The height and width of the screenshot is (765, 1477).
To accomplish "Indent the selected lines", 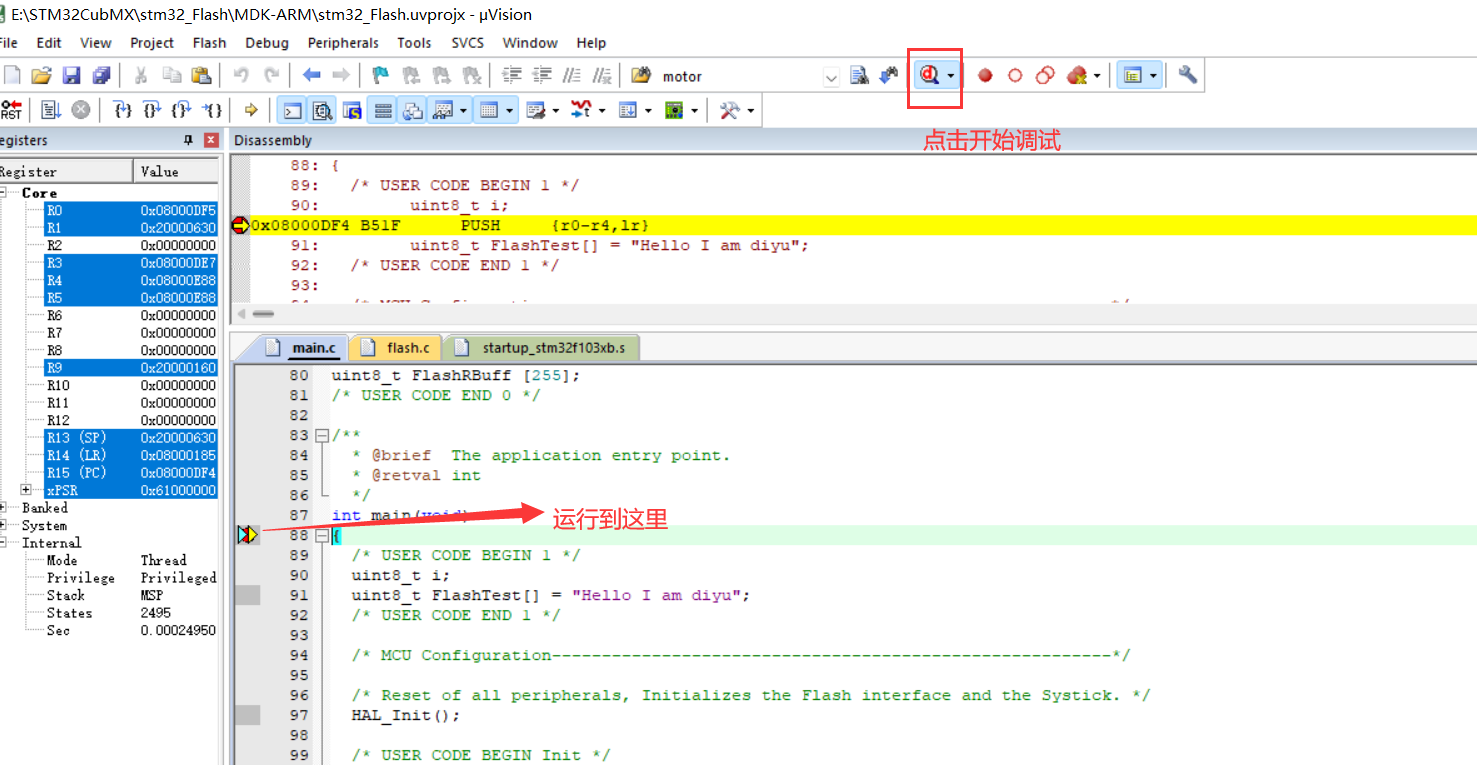I will pos(512,75).
